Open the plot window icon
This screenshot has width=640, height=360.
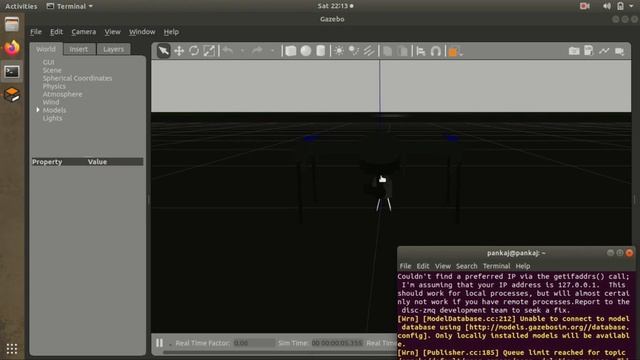coord(604,51)
